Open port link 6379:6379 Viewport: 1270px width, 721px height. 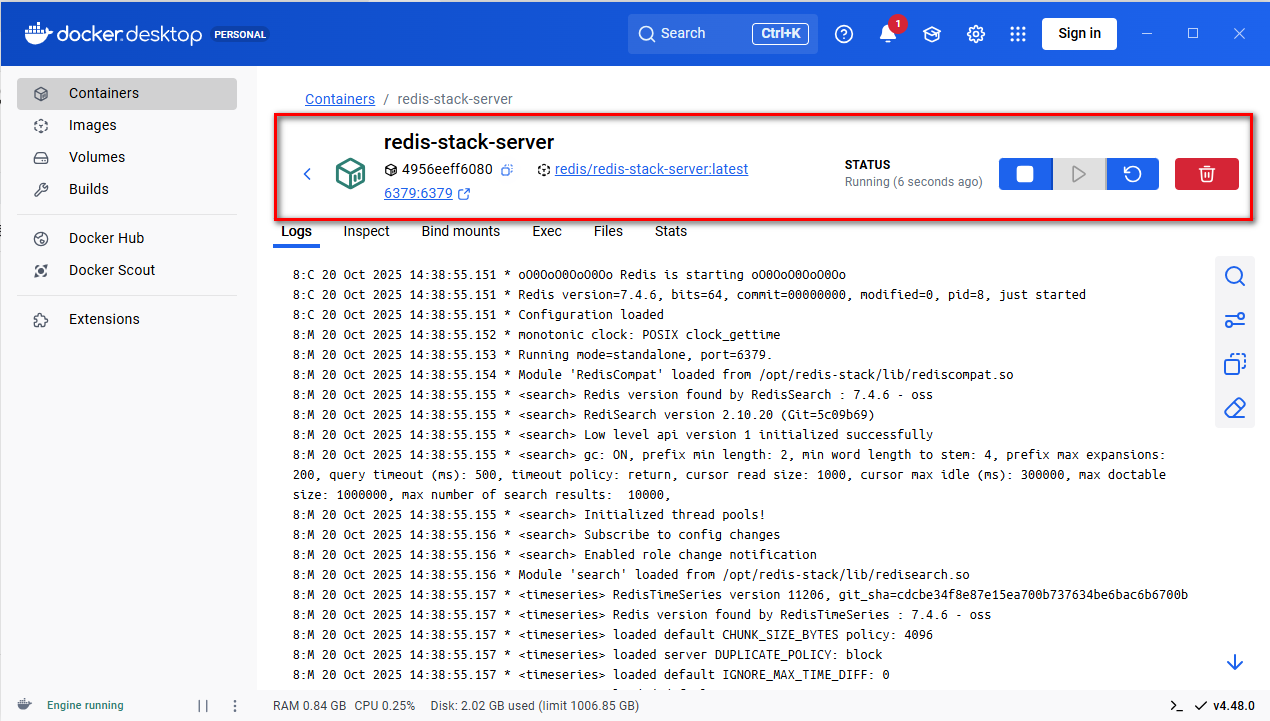click(x=418, y=193)
